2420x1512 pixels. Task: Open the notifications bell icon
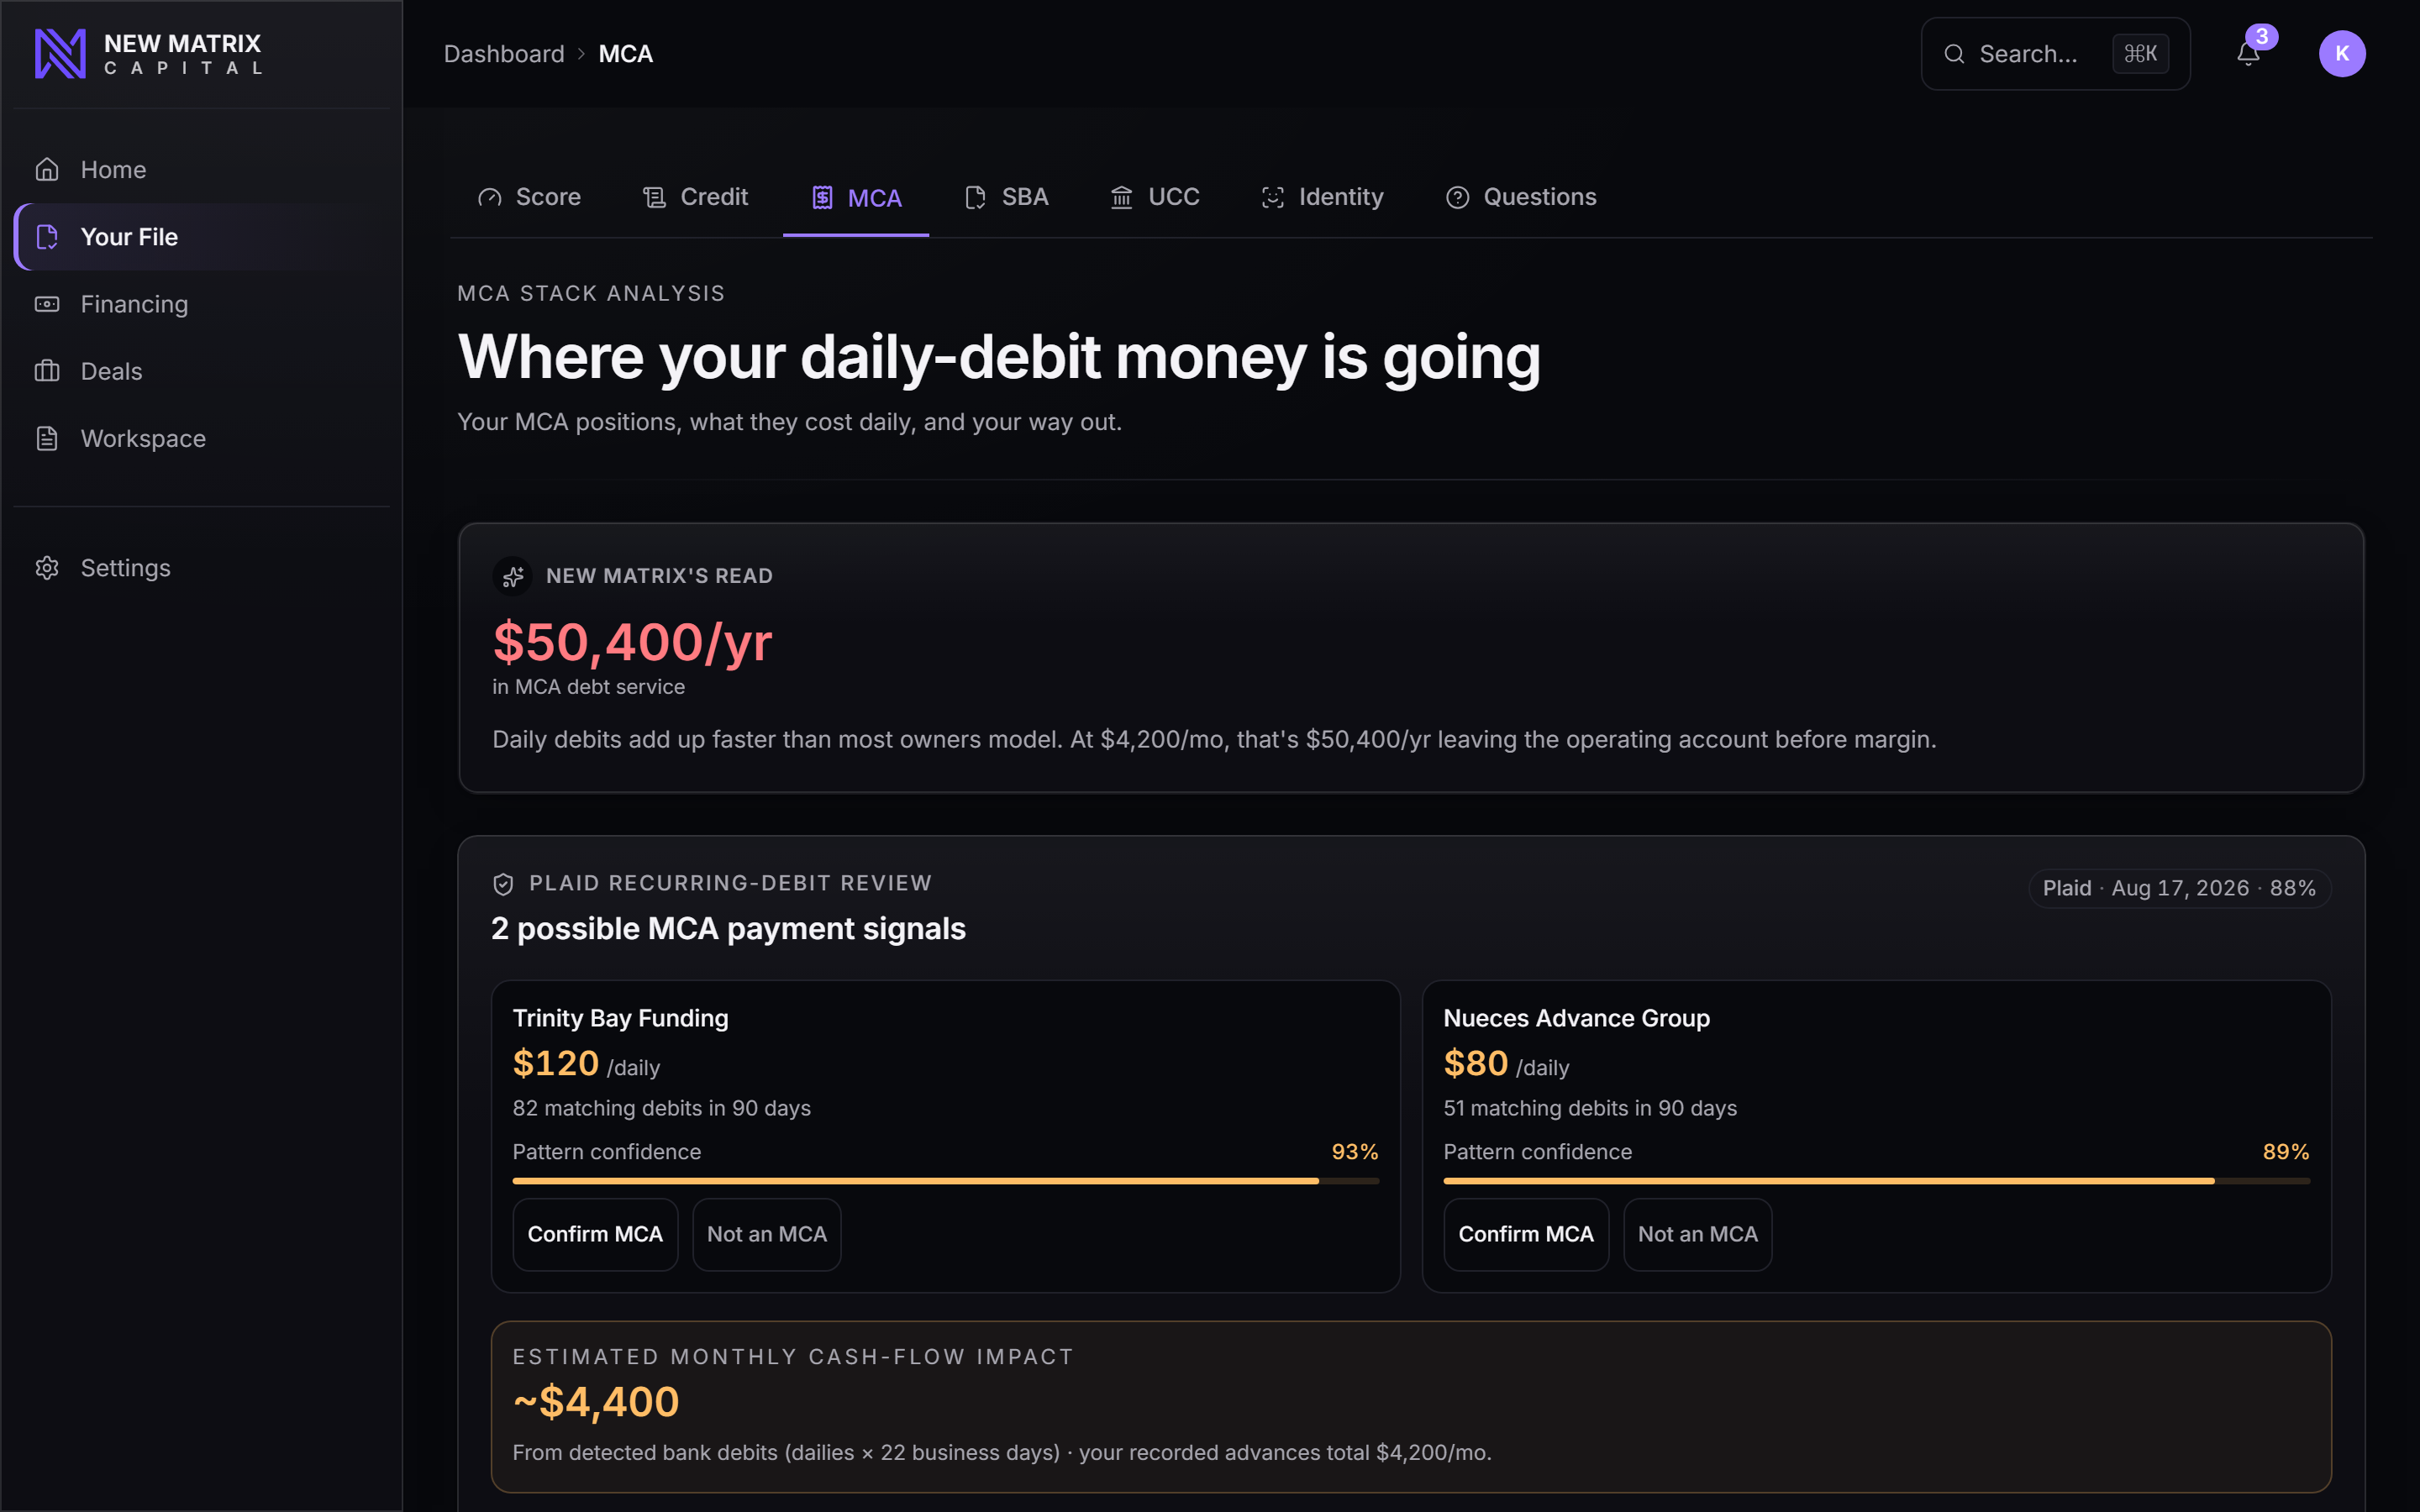click(x=2247, y=54)
